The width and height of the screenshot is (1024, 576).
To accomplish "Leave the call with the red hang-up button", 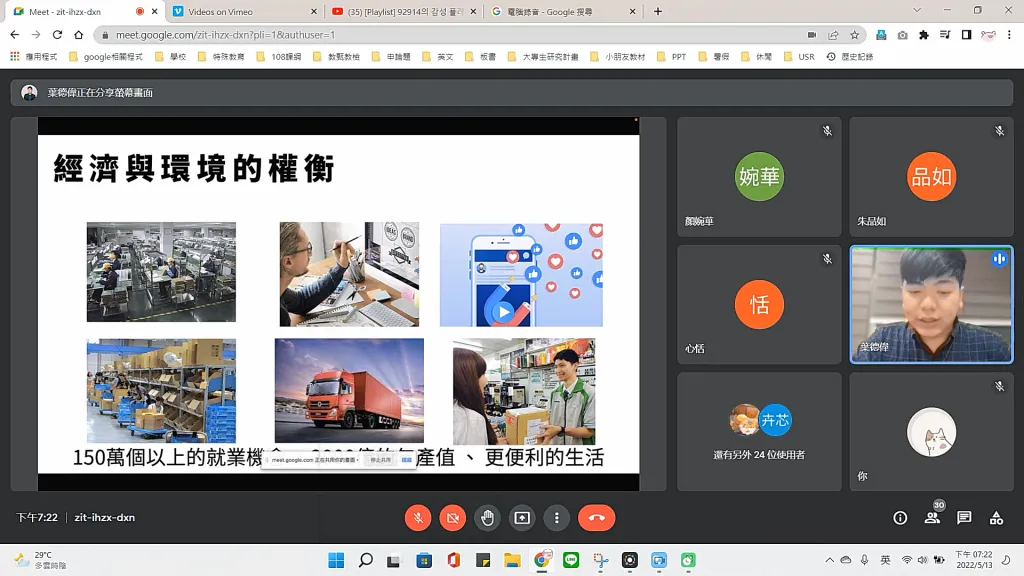I will point(596,517).
